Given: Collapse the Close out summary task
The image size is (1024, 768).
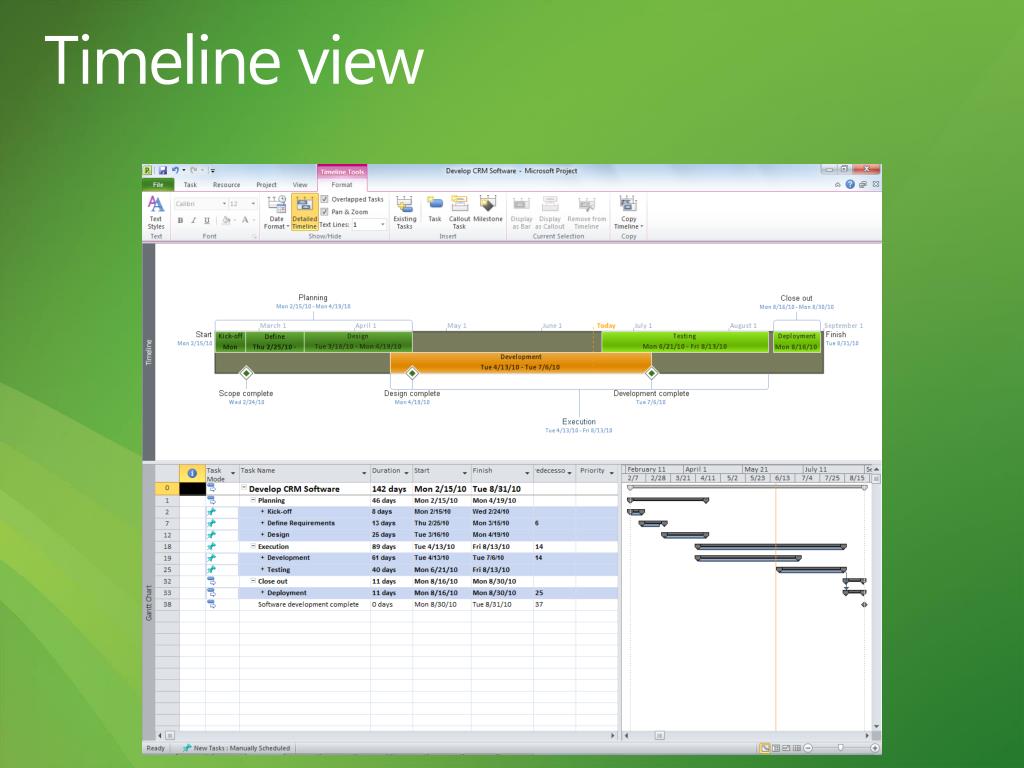Looking at the screenshot, I should [253, 581].
